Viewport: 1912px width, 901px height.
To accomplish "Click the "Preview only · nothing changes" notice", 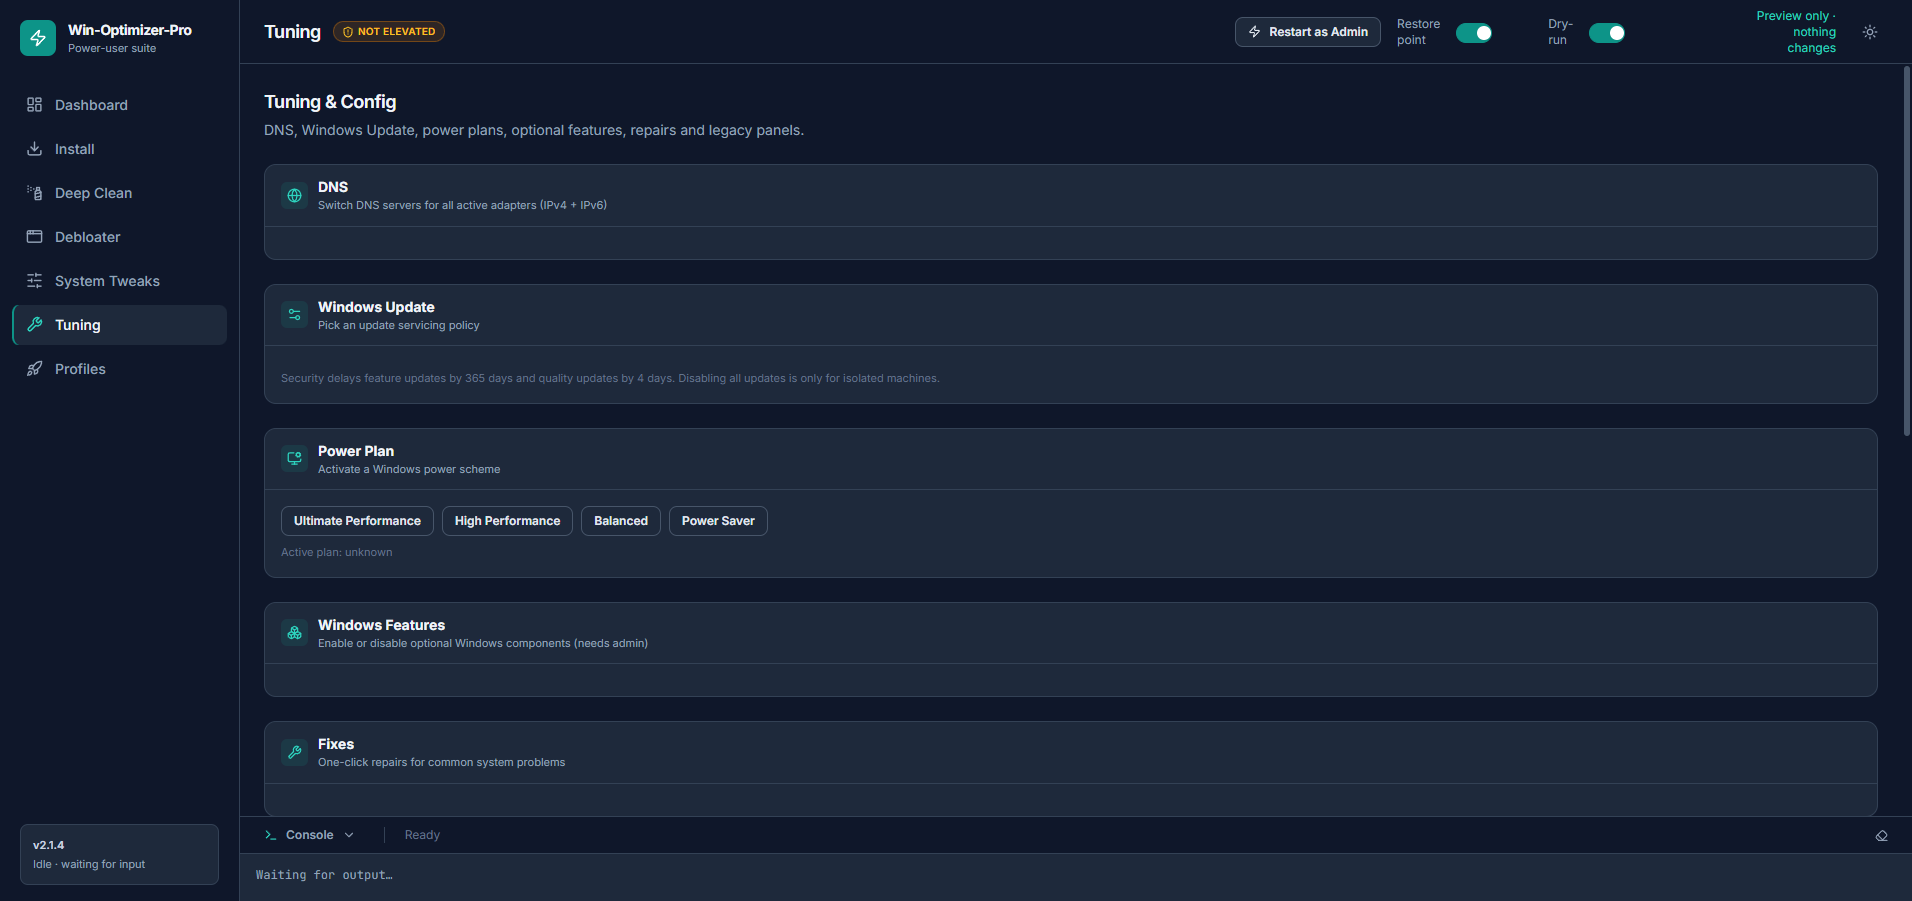I will 1796,32.
